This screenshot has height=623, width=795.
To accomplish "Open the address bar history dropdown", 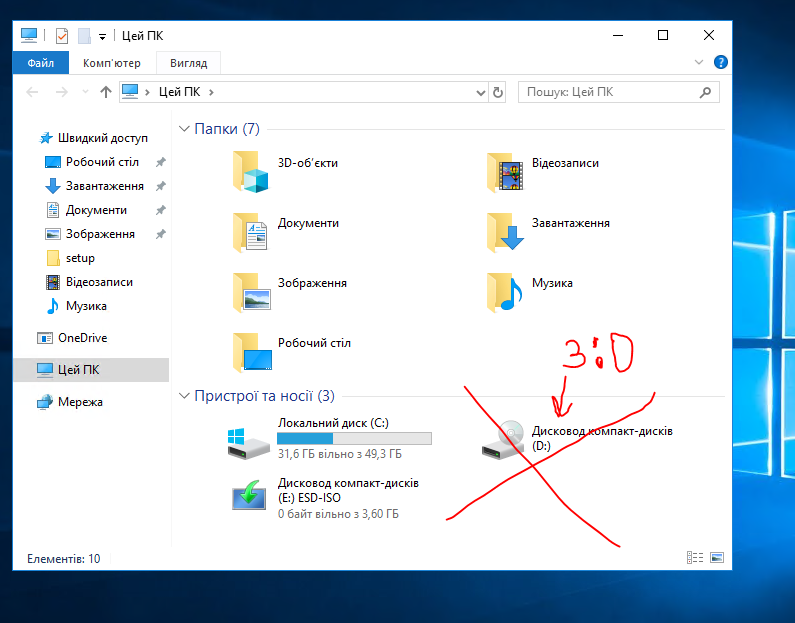I will click(480, 92).
